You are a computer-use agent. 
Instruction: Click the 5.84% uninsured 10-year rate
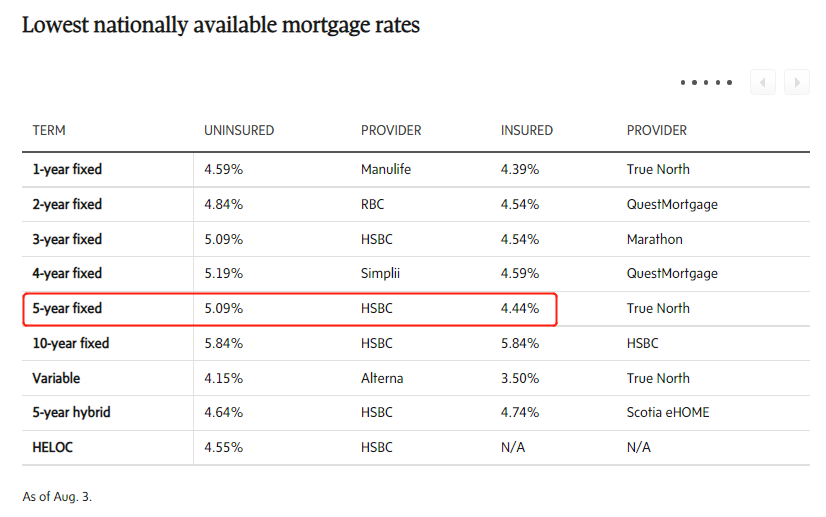tap(223, 343)
